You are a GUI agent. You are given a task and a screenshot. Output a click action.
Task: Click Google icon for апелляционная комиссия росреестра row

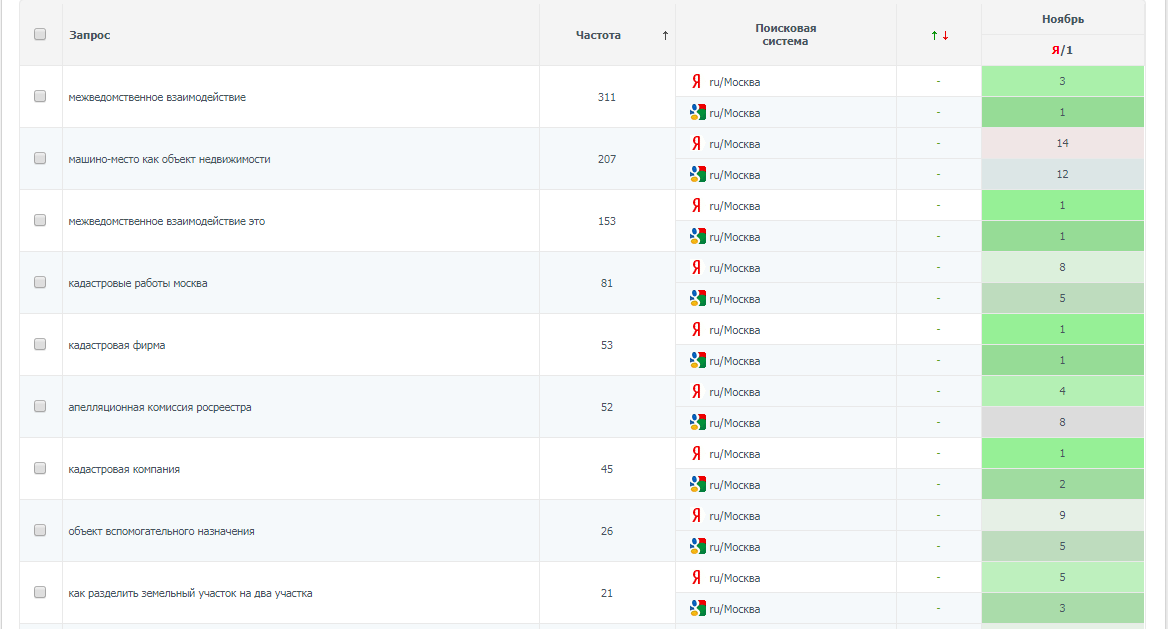point(697,423)
